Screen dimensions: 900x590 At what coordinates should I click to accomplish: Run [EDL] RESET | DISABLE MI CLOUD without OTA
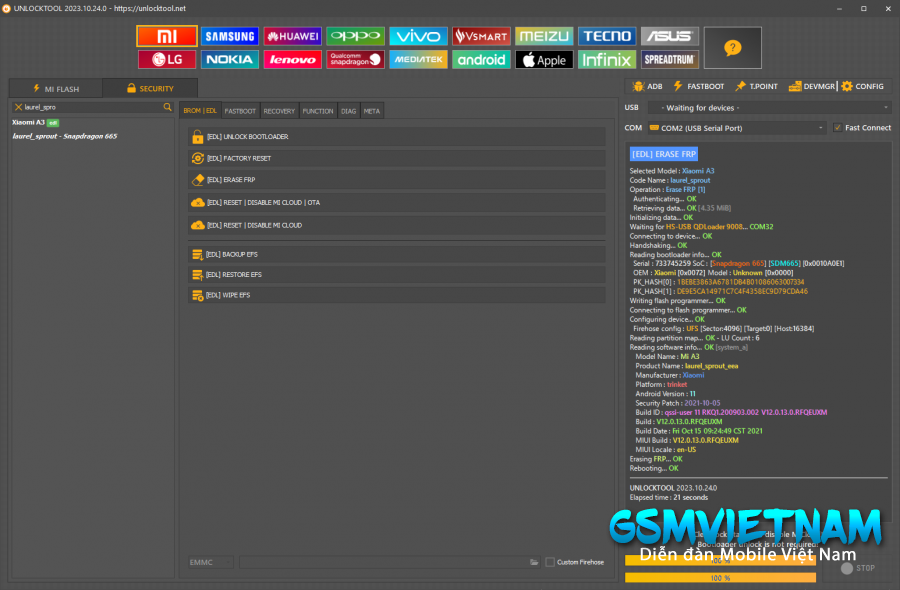[397, 226]
